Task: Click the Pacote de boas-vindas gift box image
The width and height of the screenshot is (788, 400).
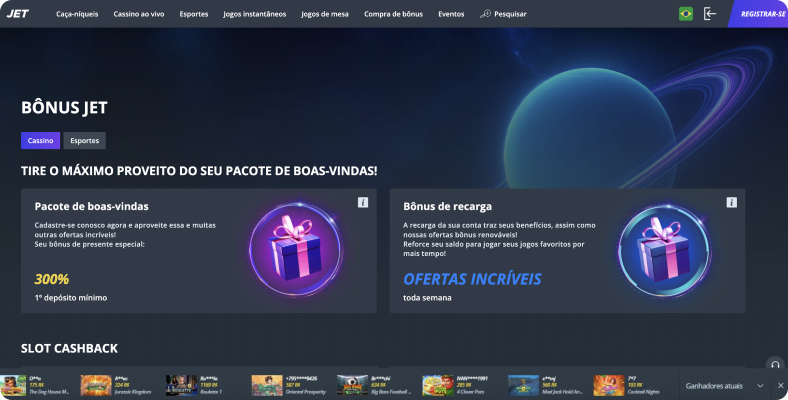Action: coord(296,249)
